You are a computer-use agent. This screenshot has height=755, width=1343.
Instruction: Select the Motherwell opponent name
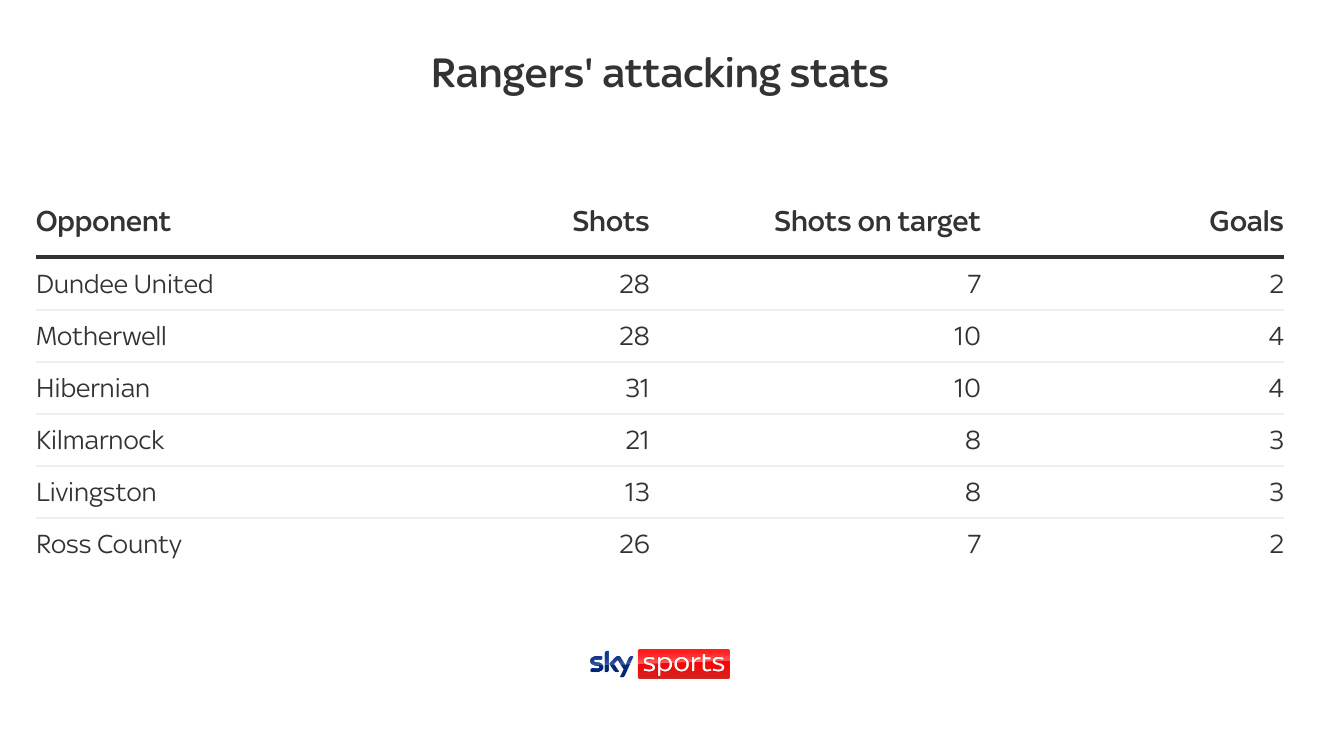pos(101,336)
